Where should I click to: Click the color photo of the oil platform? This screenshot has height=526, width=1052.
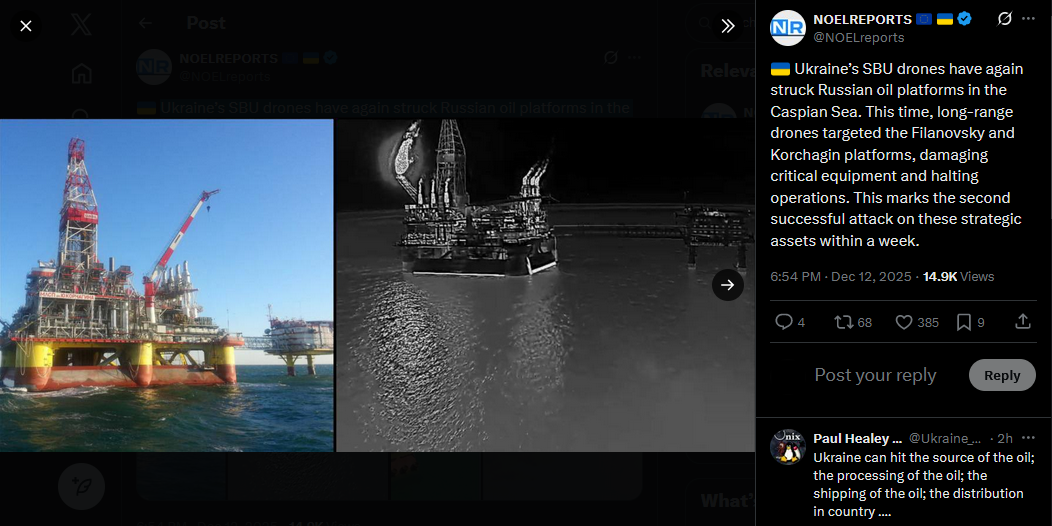click(166, 285)
